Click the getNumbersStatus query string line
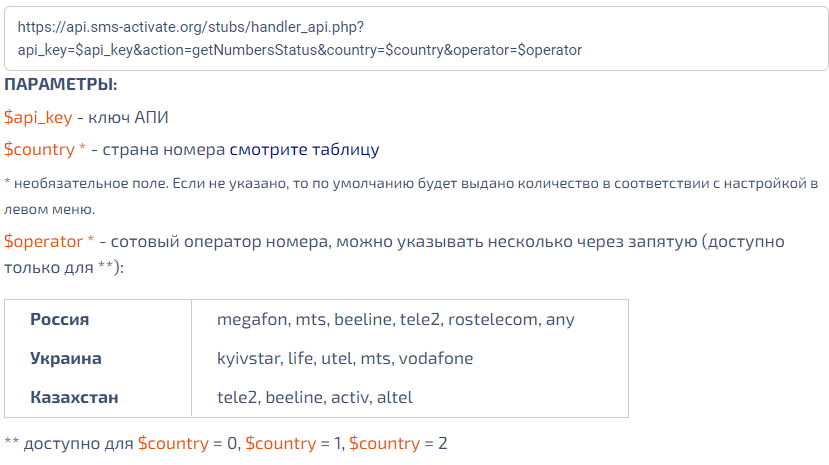829x465 pixels. coord(299,49)
